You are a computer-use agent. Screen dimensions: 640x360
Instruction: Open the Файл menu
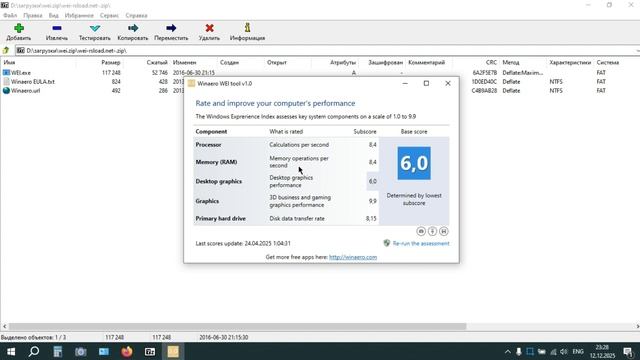[x=10, y=15]
